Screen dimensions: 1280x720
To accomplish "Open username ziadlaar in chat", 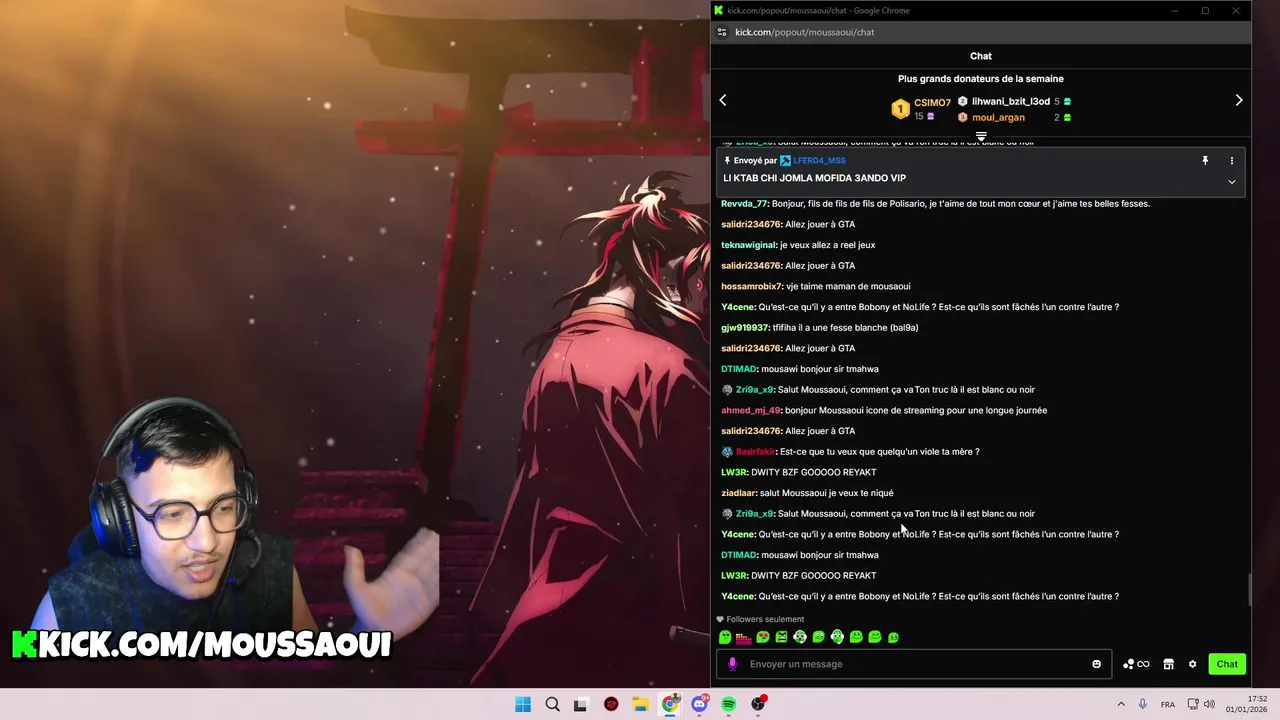I will [738, 493].
